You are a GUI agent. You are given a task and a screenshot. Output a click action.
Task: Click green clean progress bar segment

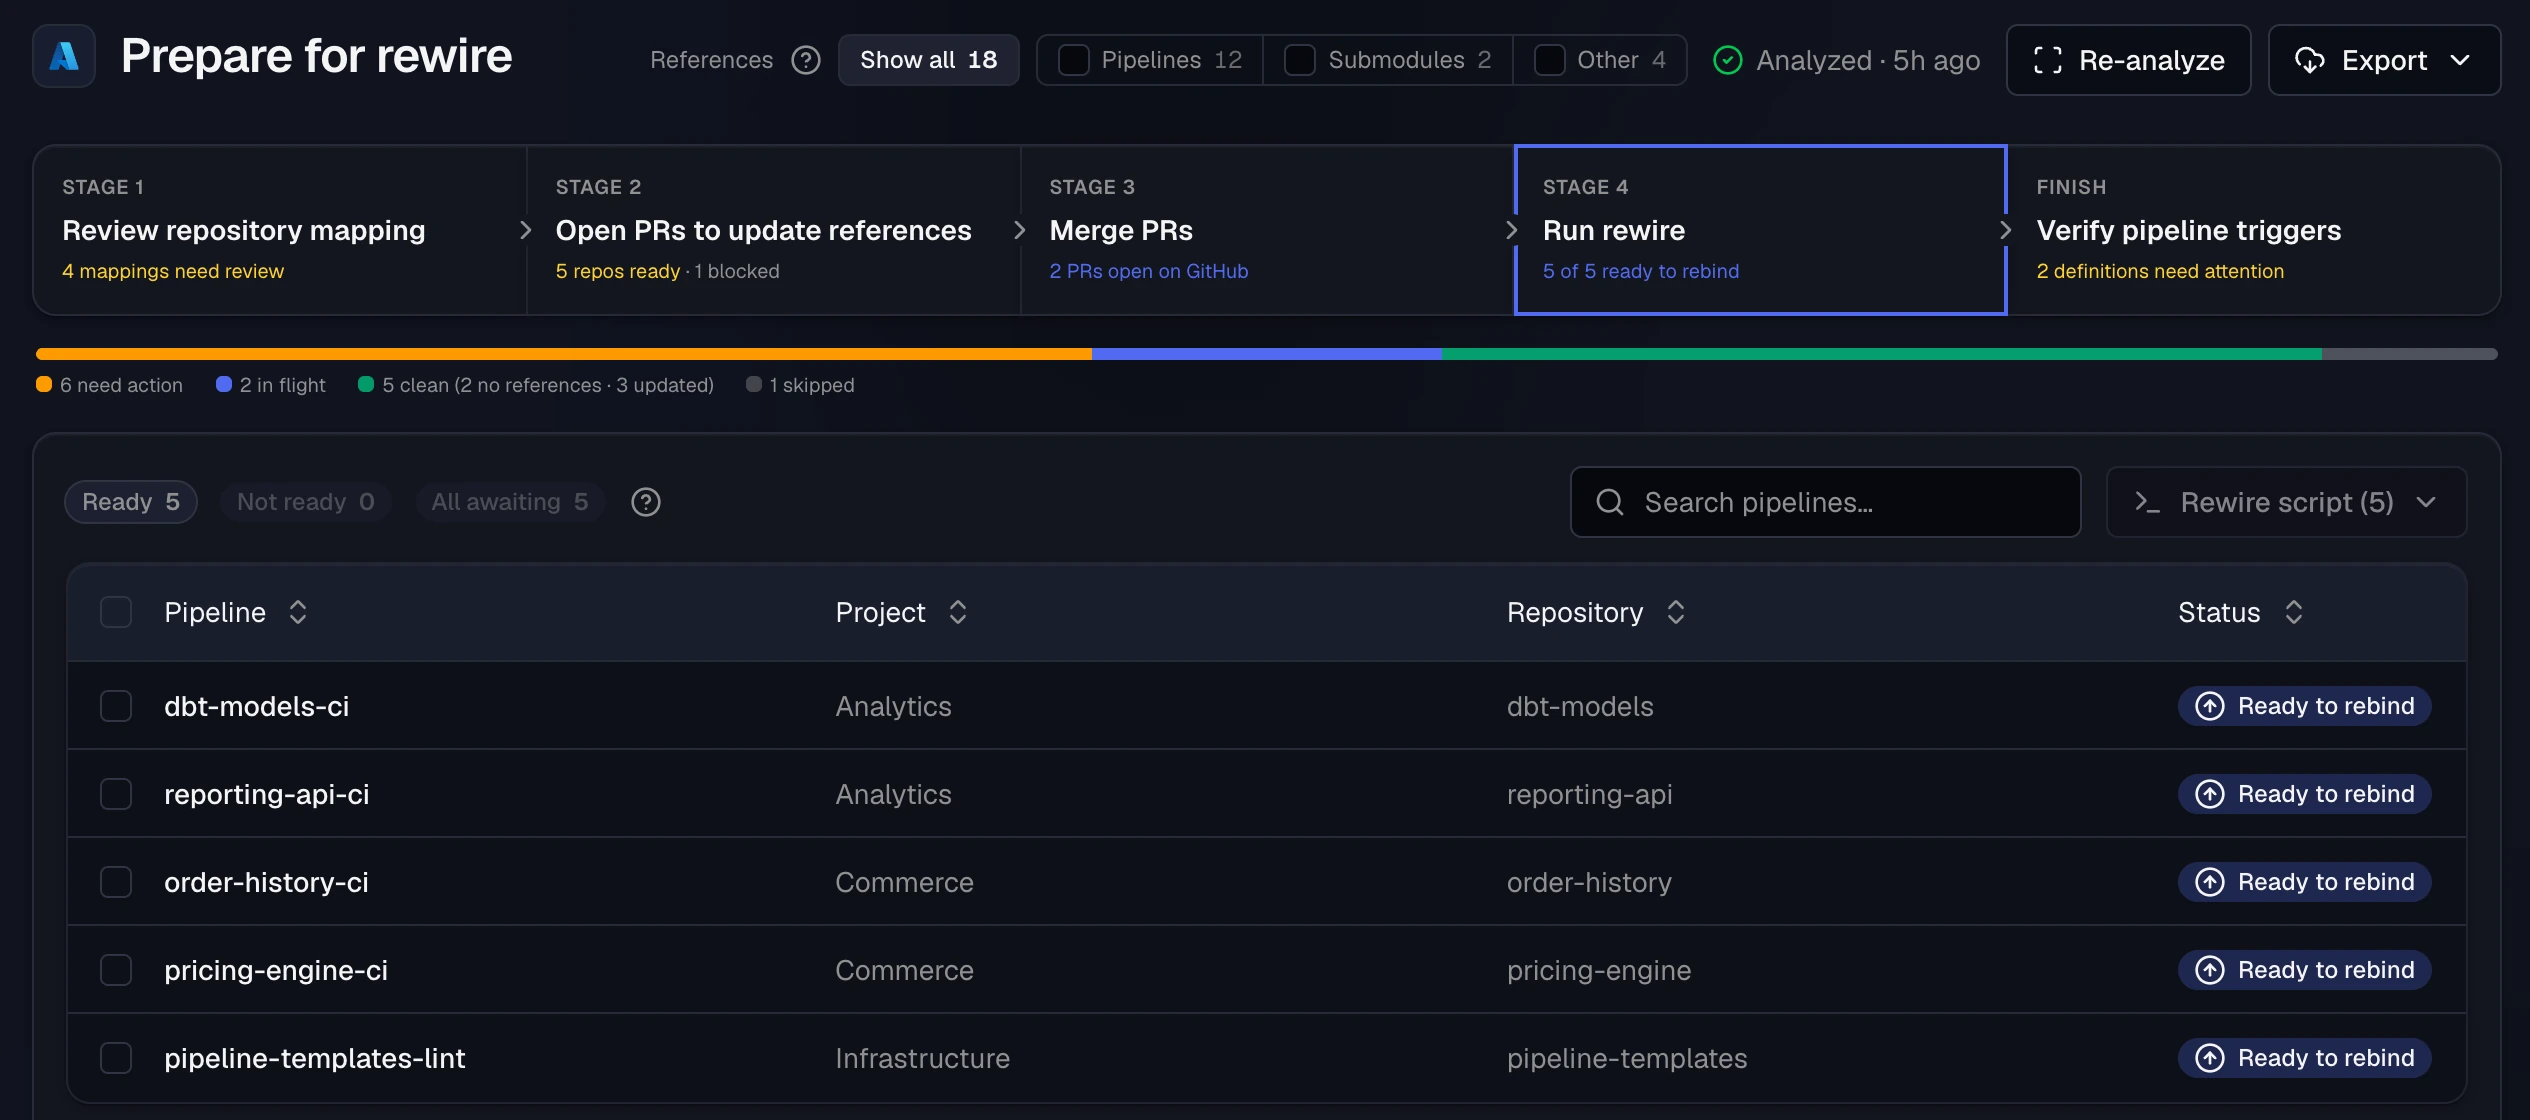[1882, 354]
